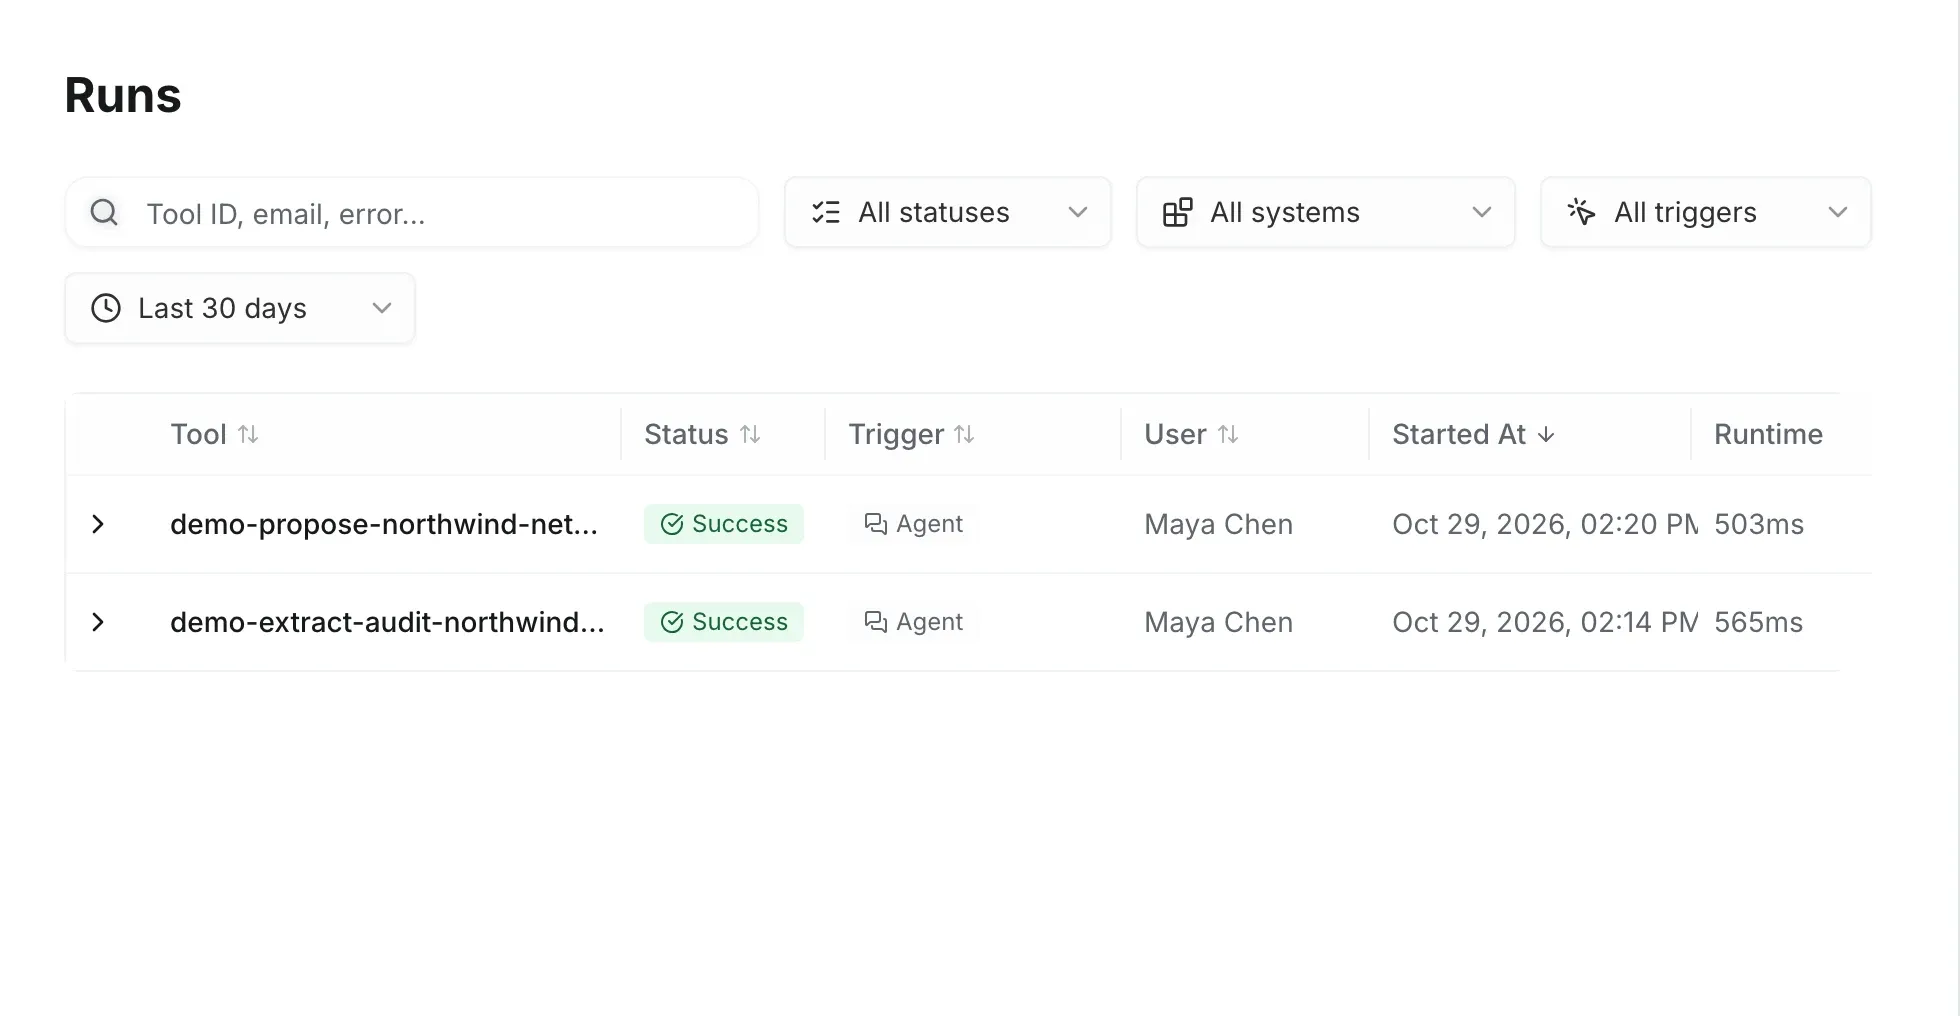Click the cursor-spark icon beside All triggers
Image resolution: width=1960 pixels, height=1016 pixels.
[1581, 212]
